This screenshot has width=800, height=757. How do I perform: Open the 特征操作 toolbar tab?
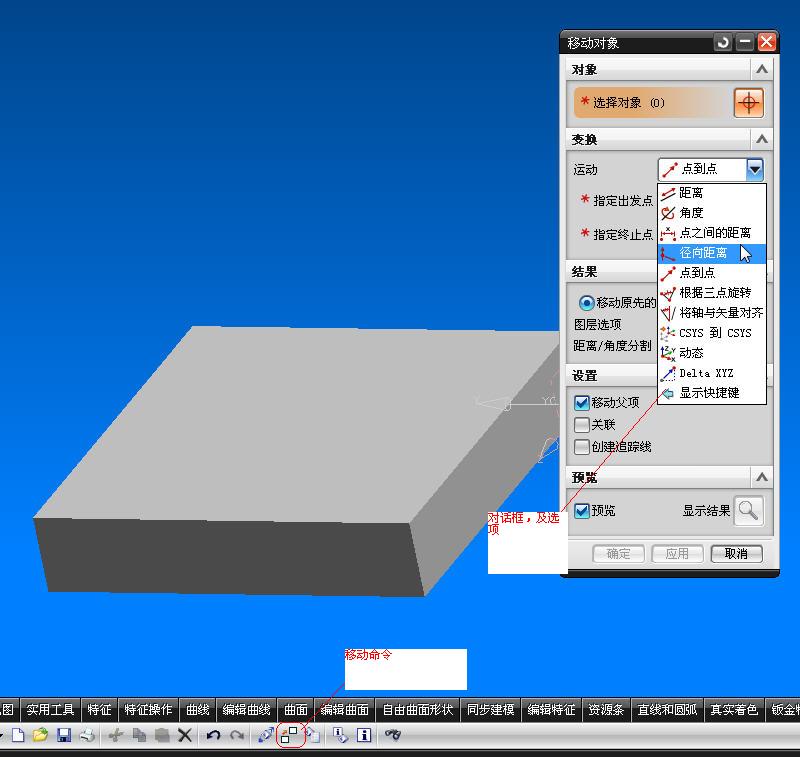(x=148, y=710)
